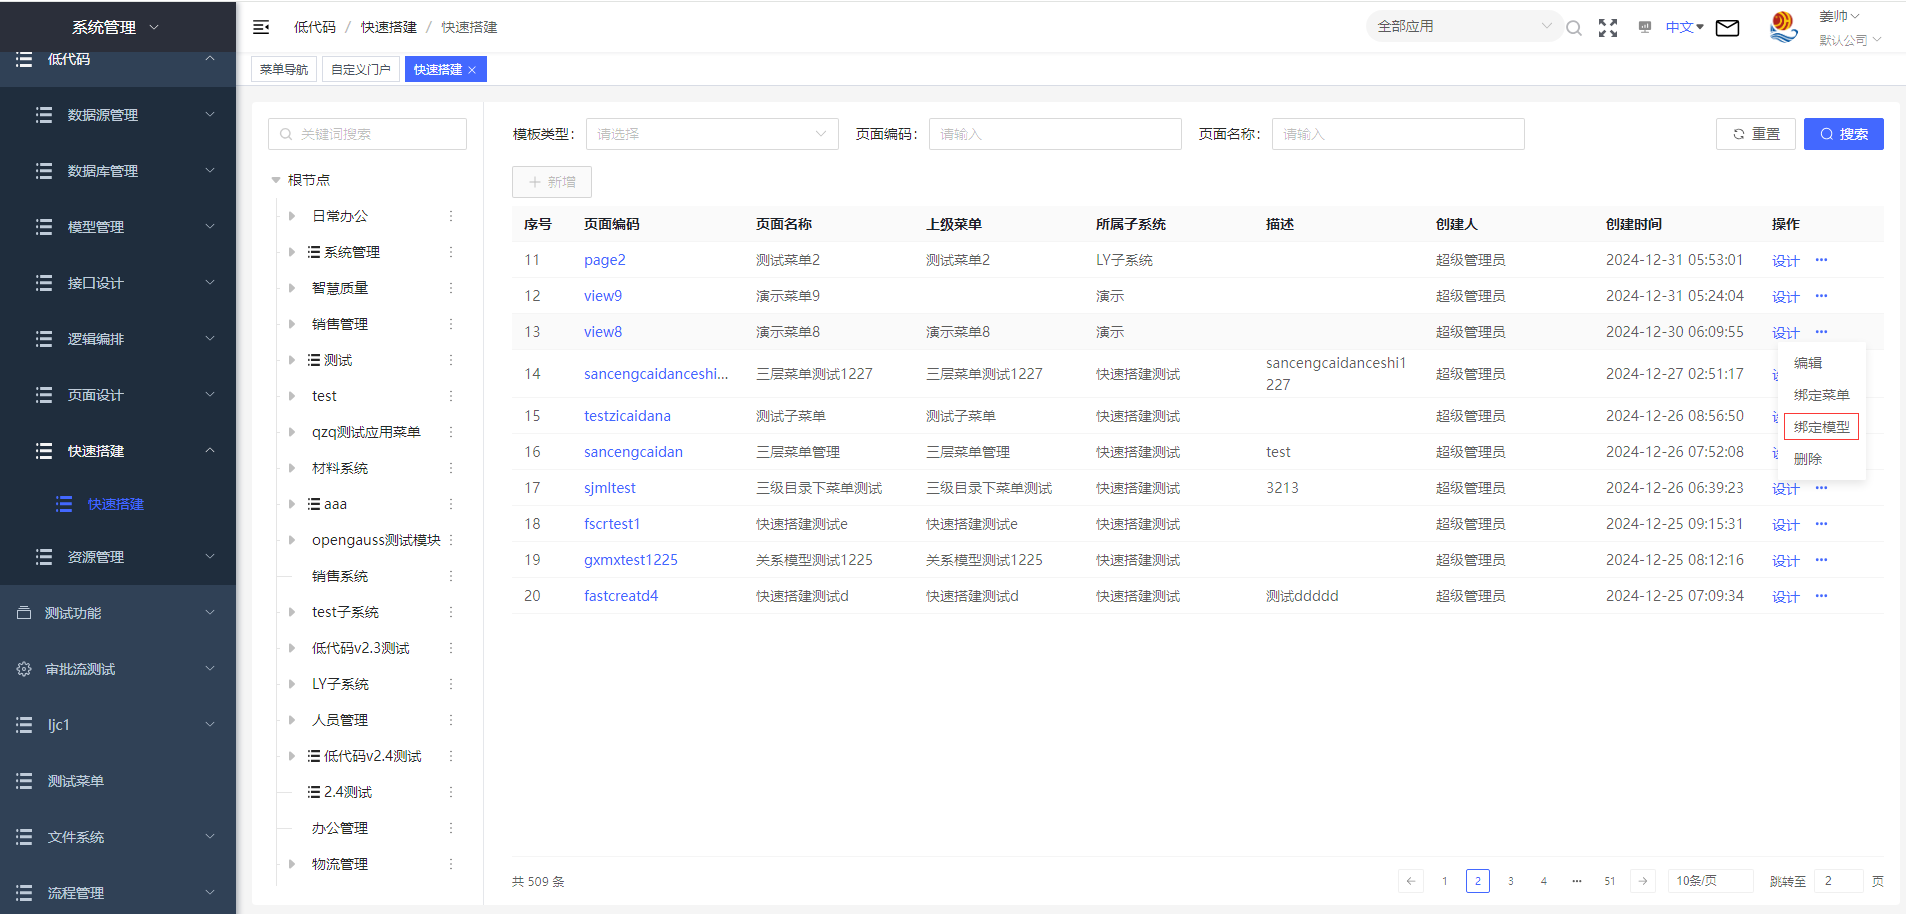Open the 姜帅 user menu
1906x914 pixels.
click(1838, 16)
